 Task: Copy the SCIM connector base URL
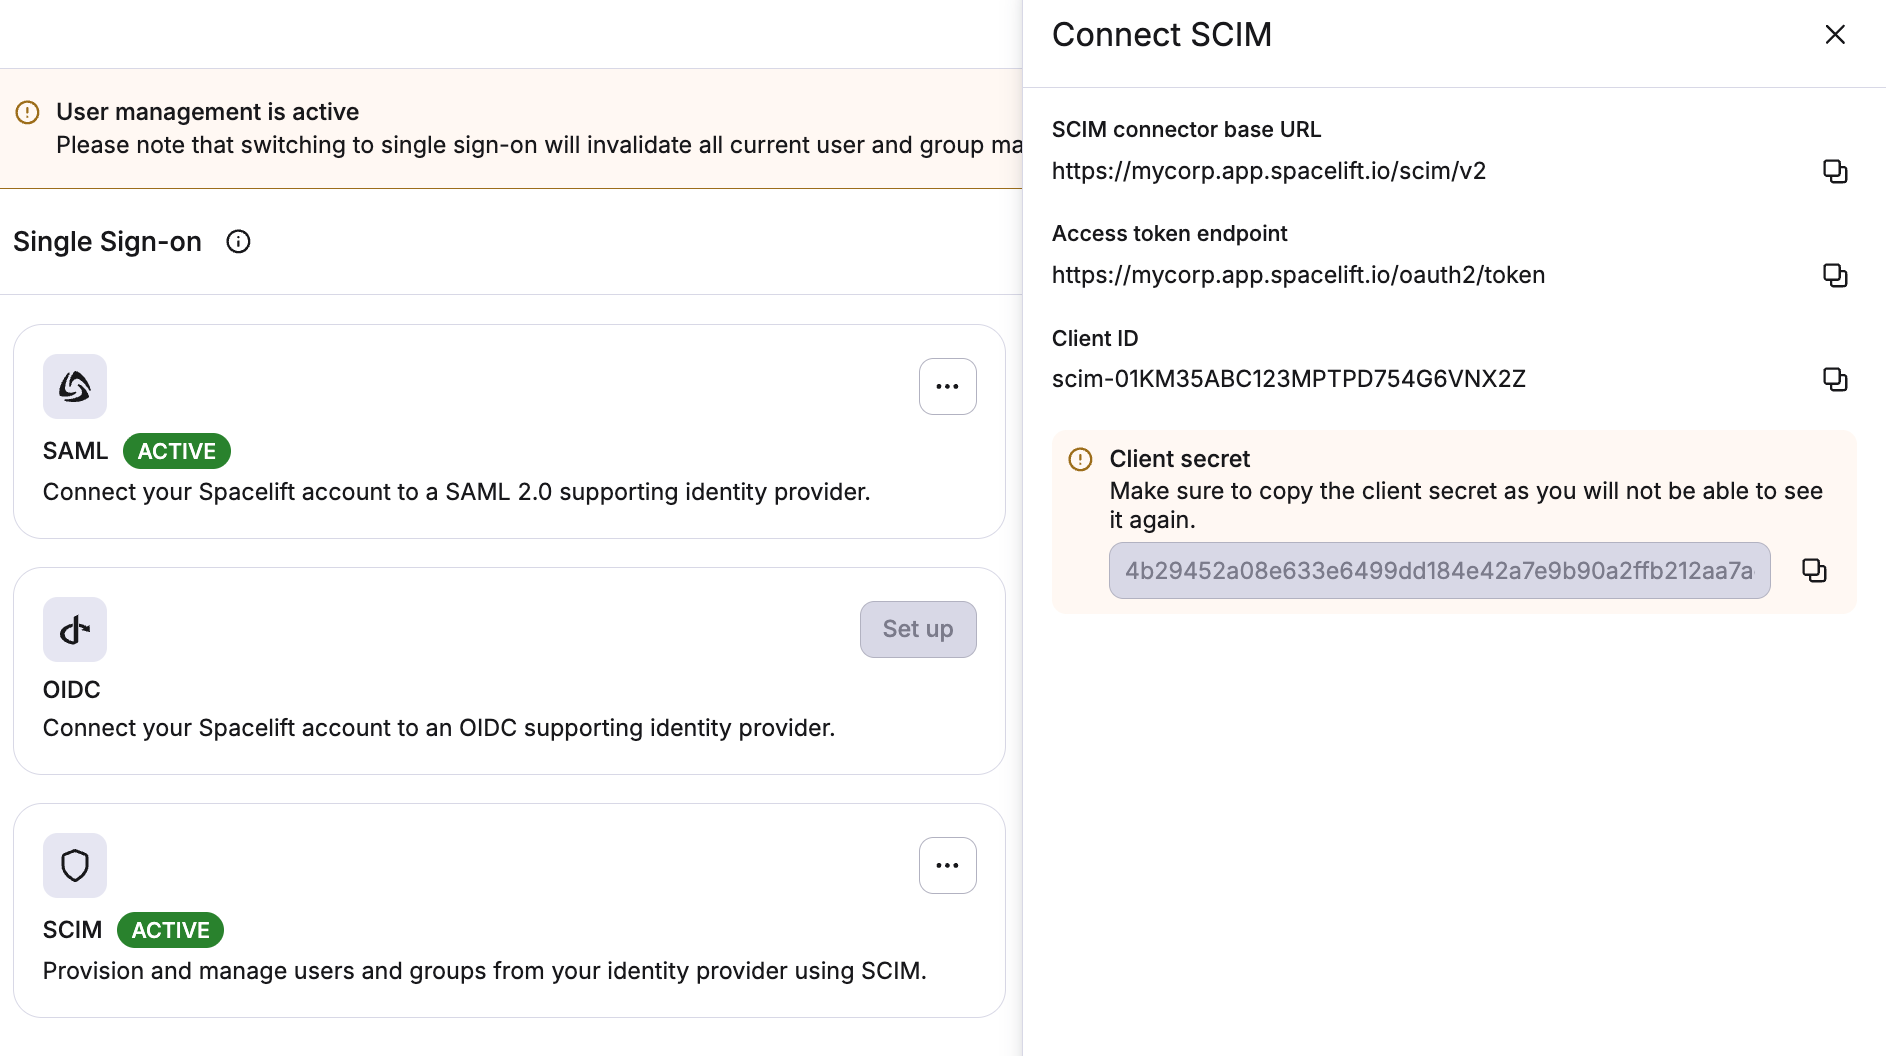[x=1836, y=171]
